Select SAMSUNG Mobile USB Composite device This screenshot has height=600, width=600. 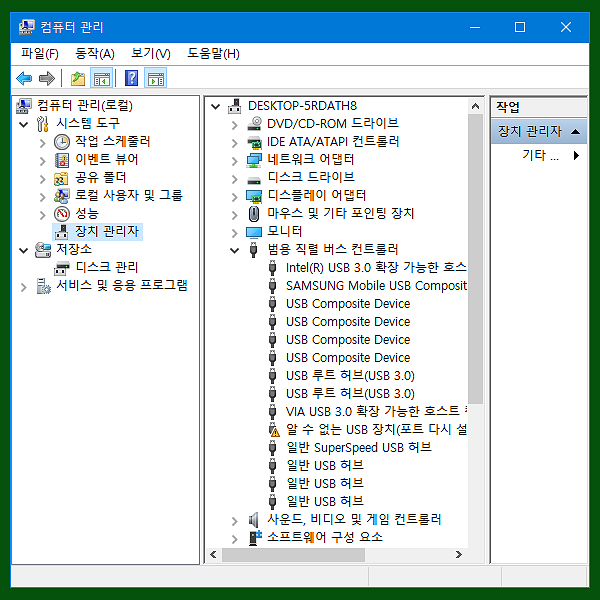[x=376, y=285]
